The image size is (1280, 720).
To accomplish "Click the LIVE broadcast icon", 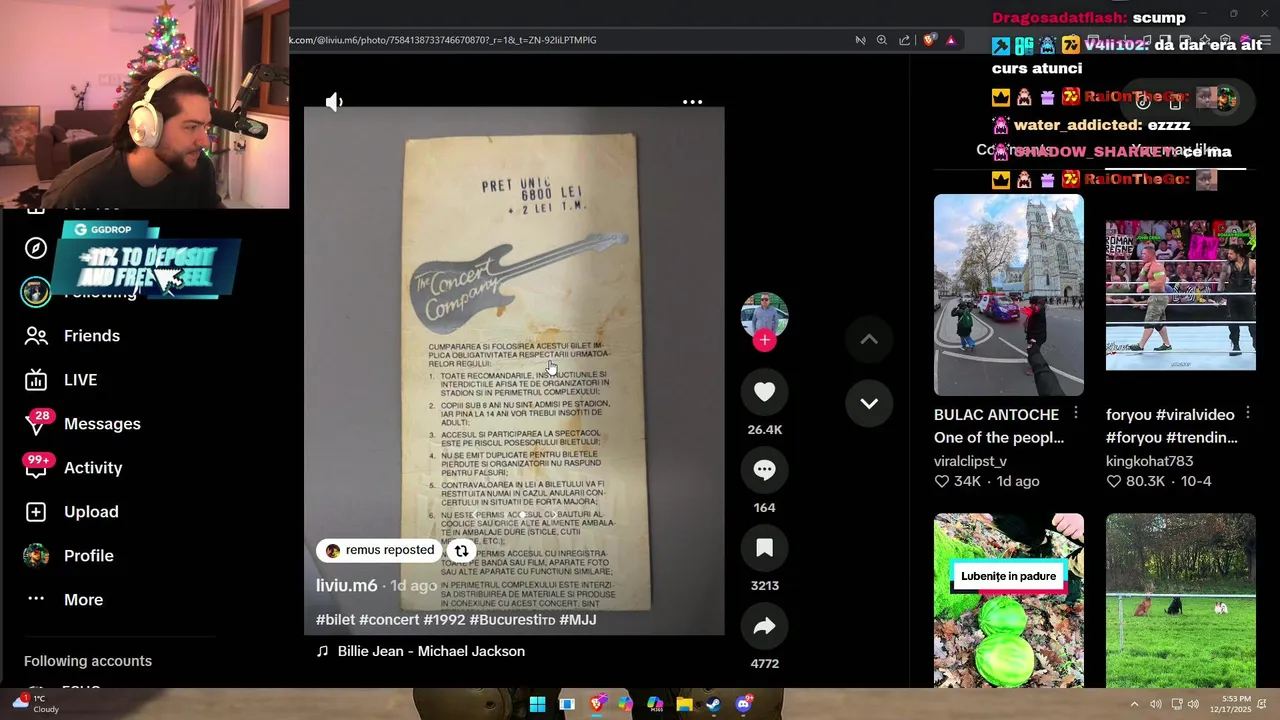I will [x=36, y=380].
